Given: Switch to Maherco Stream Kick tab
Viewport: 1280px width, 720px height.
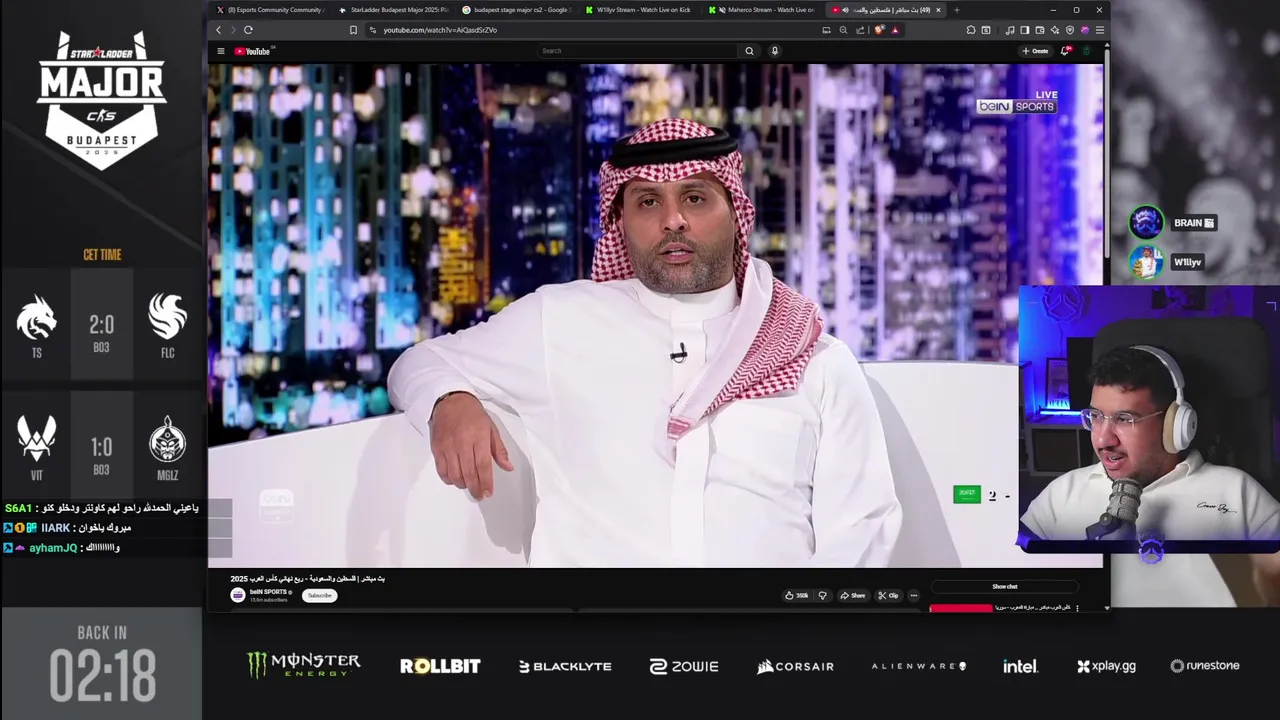Looking at the screenshot, I should pyautogui.click(x=762, y=10).
